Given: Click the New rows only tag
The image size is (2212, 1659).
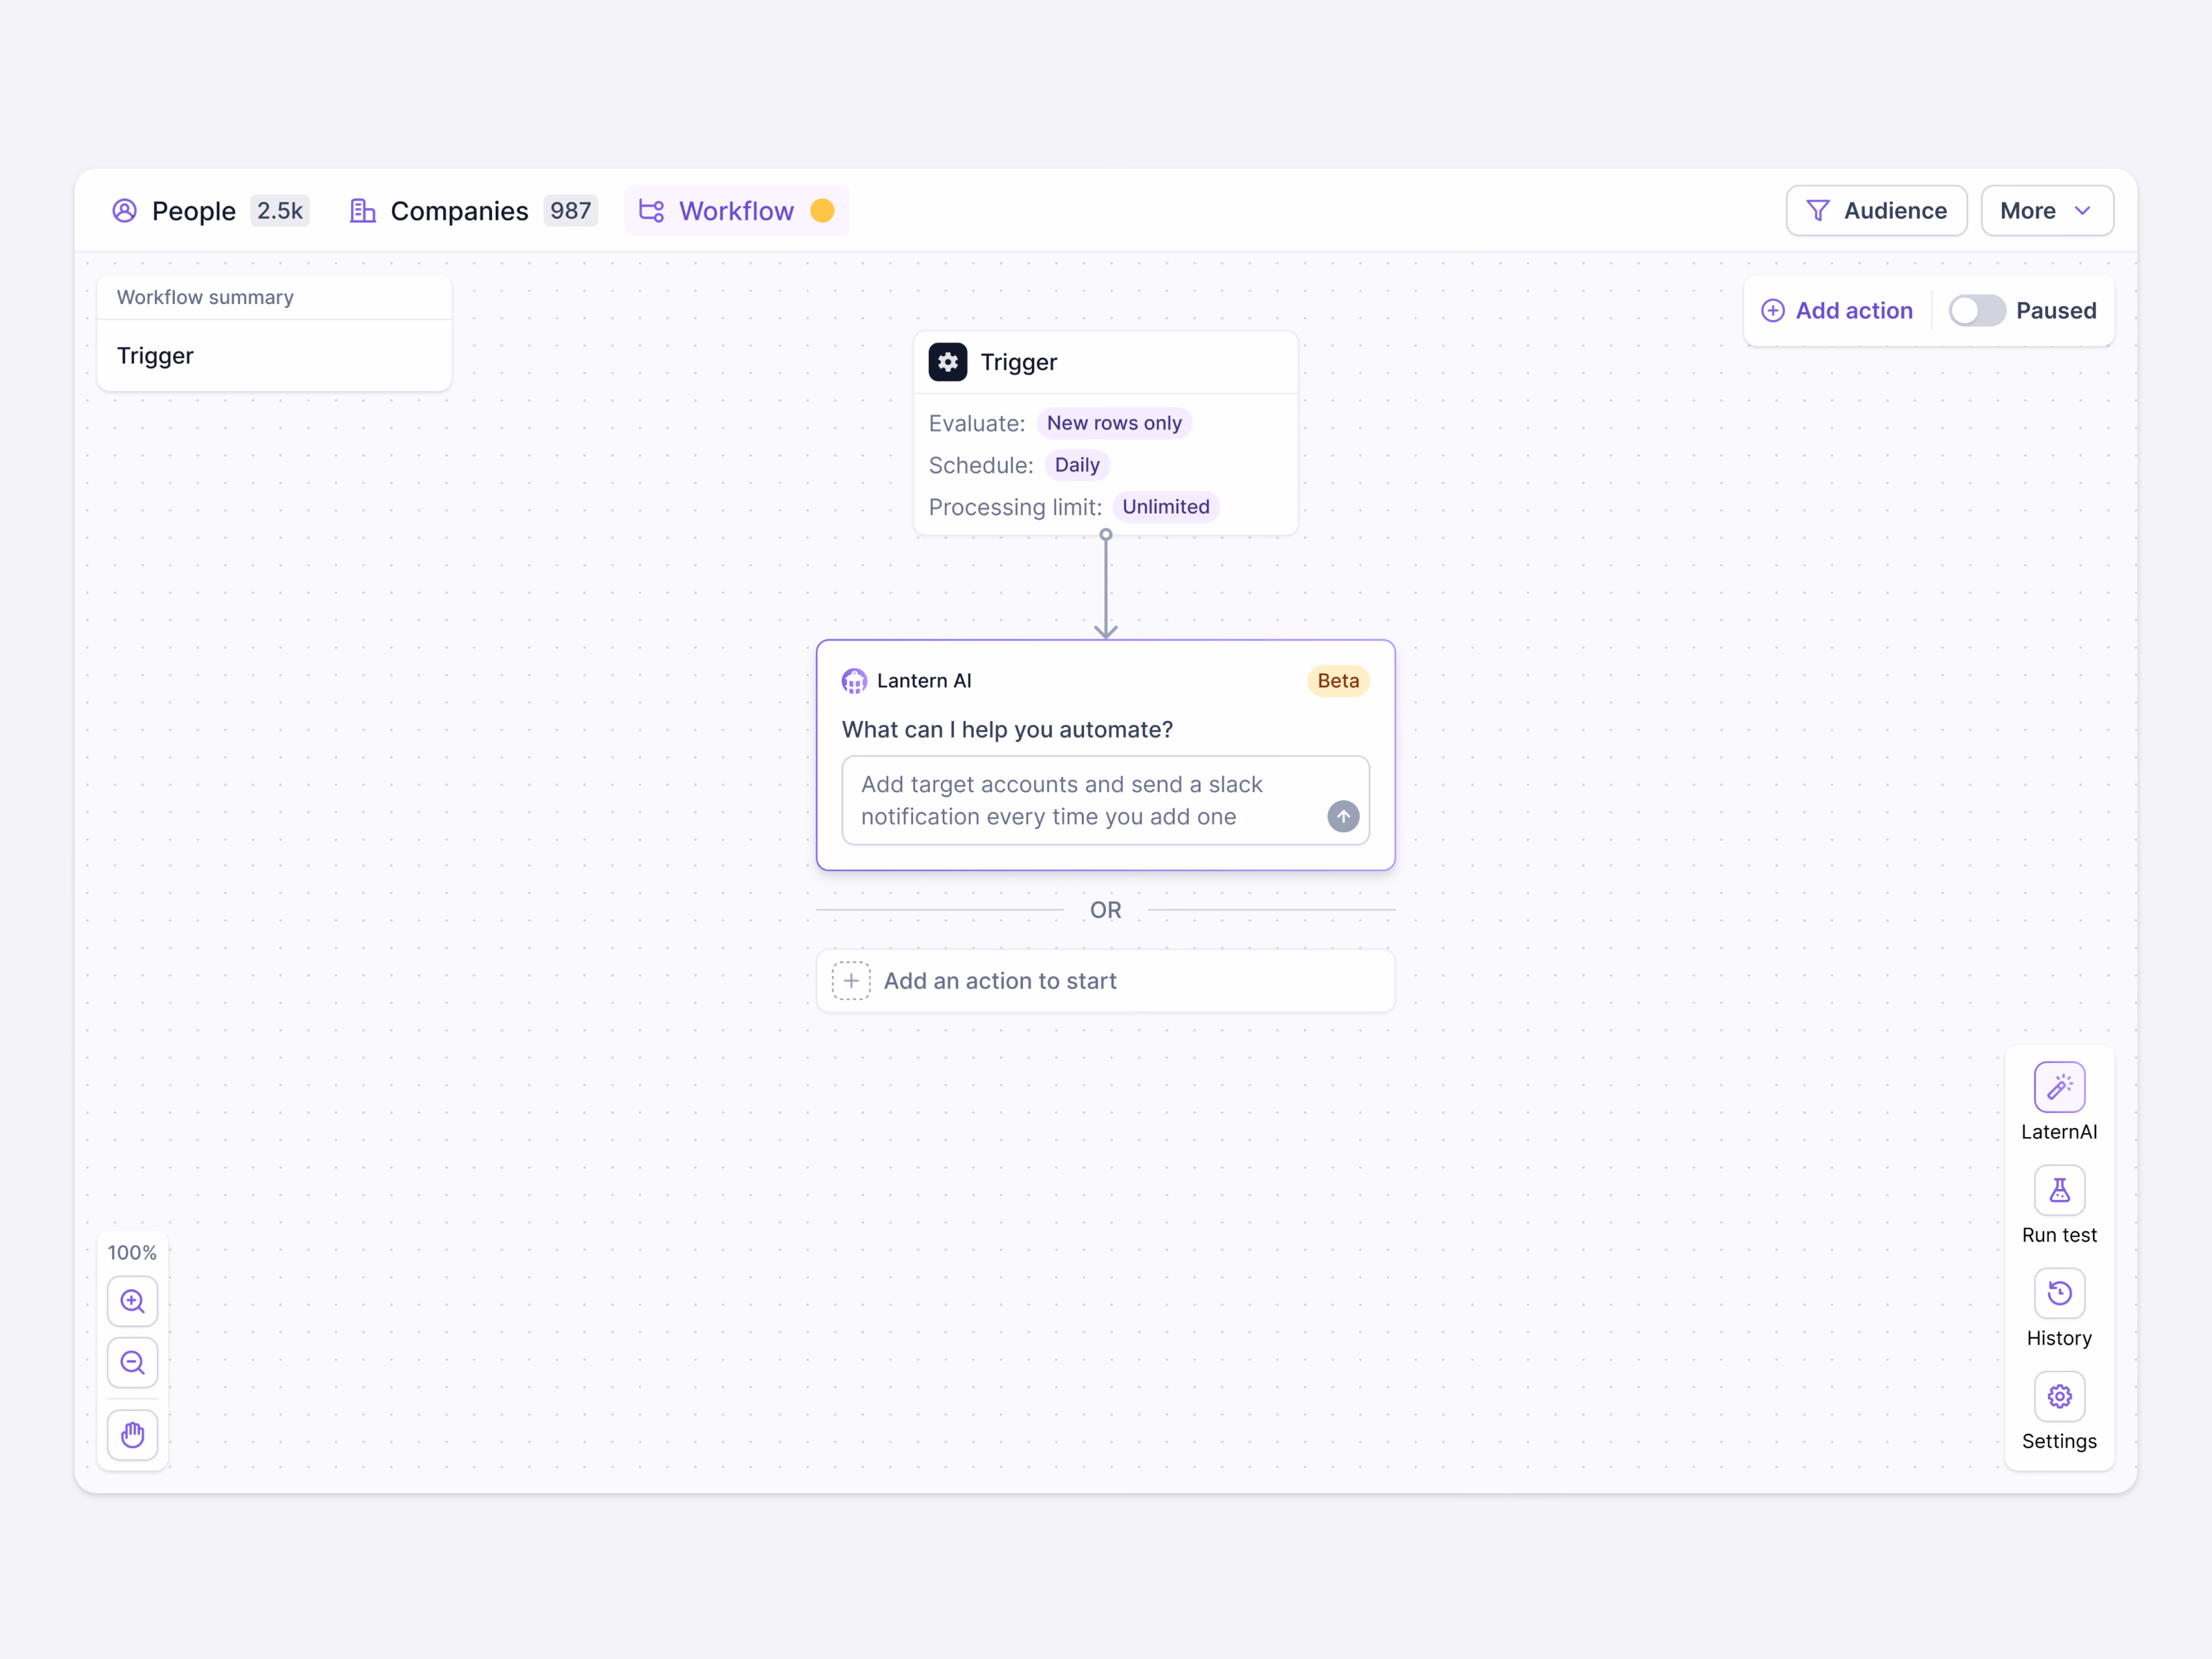Looking at the screenshot, I should tap(1114, 423).
